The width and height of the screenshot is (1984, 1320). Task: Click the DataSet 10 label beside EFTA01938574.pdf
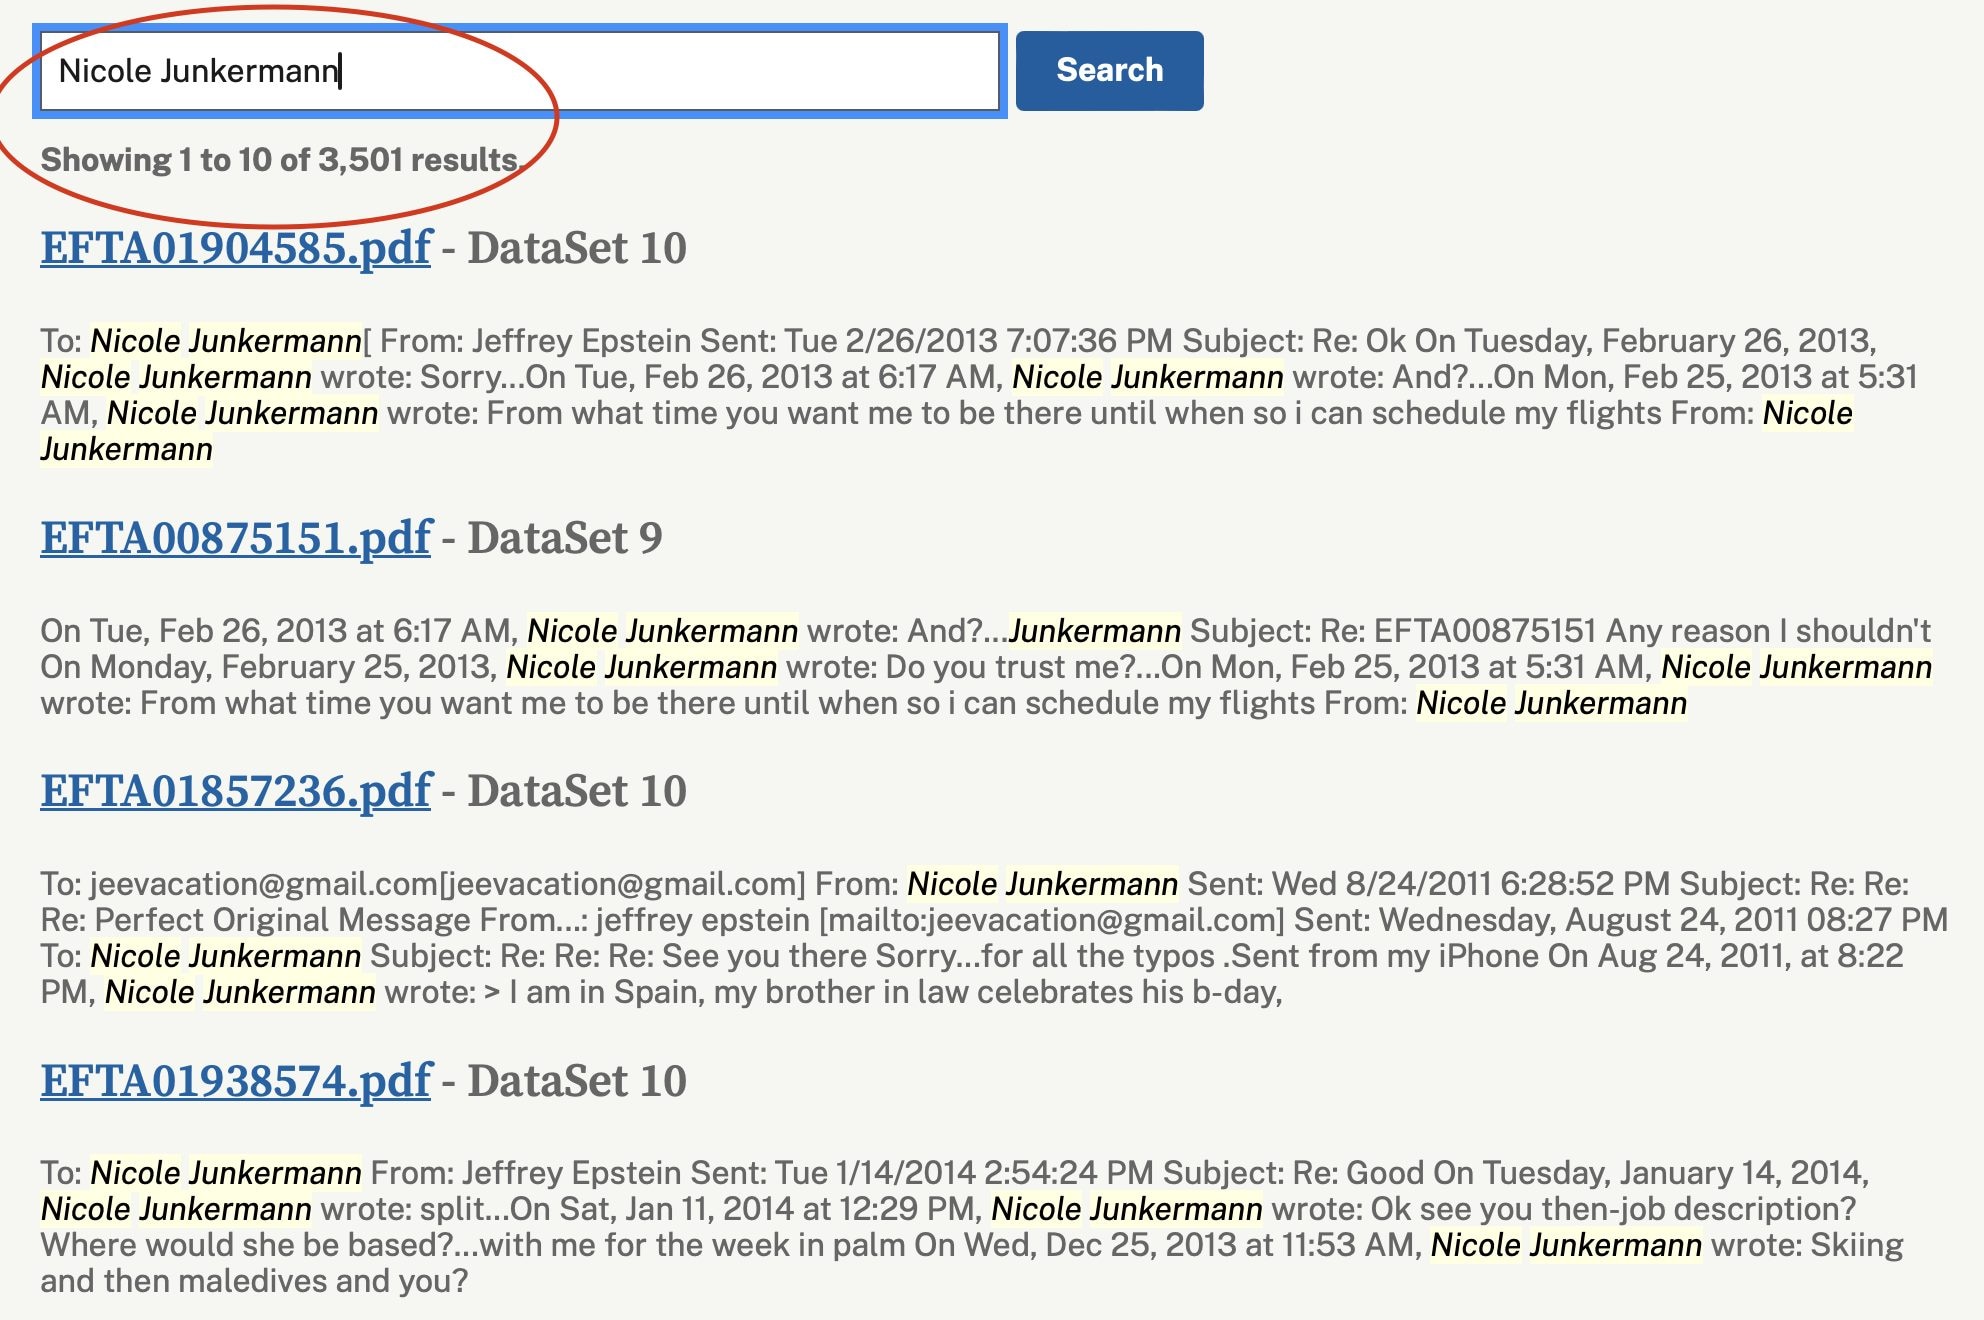click(x=577, y=1081)
